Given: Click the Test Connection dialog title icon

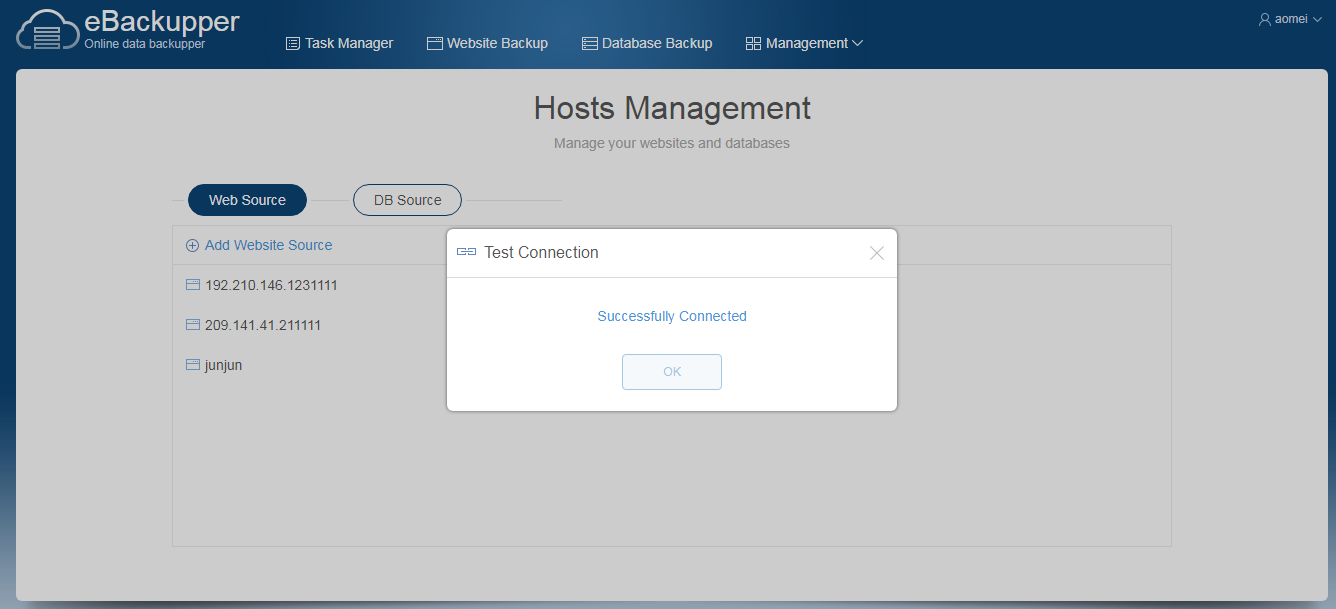Looking at the screenshot, I should tap(466, 252).
